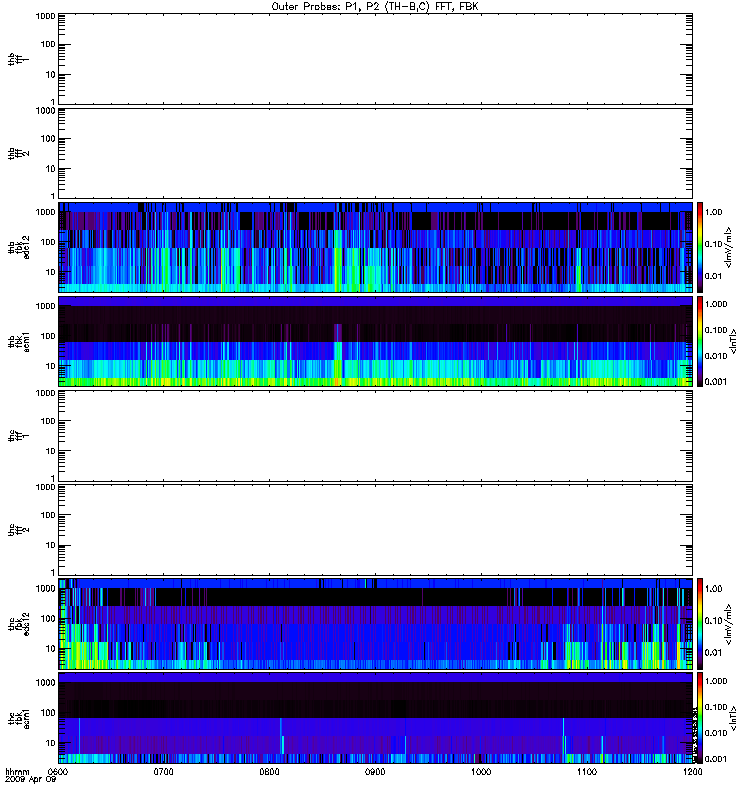Select the 1200 time axis label
750x800 pixels.
[x=692, y=771]
